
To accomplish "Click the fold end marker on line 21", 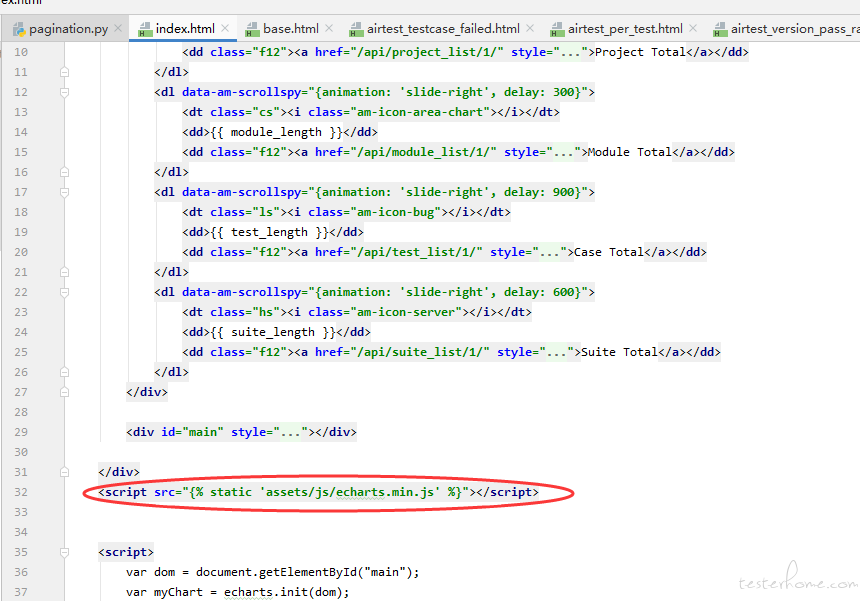I will tap(64, 272).
